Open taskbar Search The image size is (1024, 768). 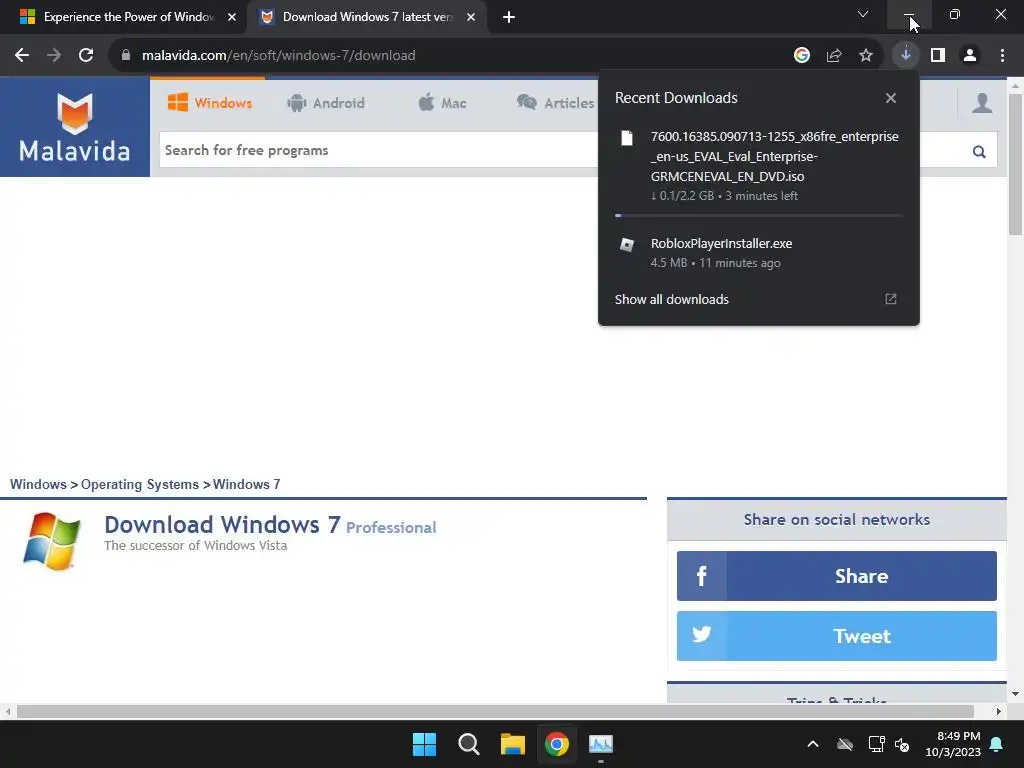(469, 744)
